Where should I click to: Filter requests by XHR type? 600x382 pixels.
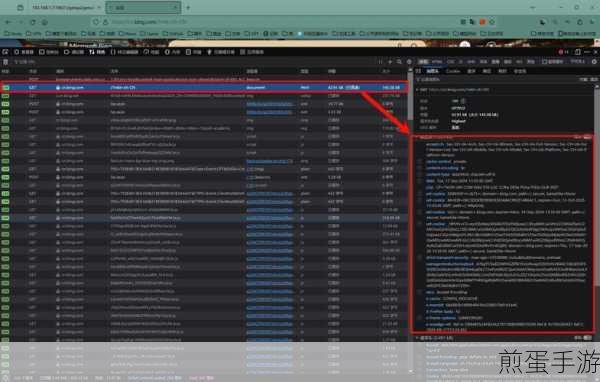(x=471, y=62)
